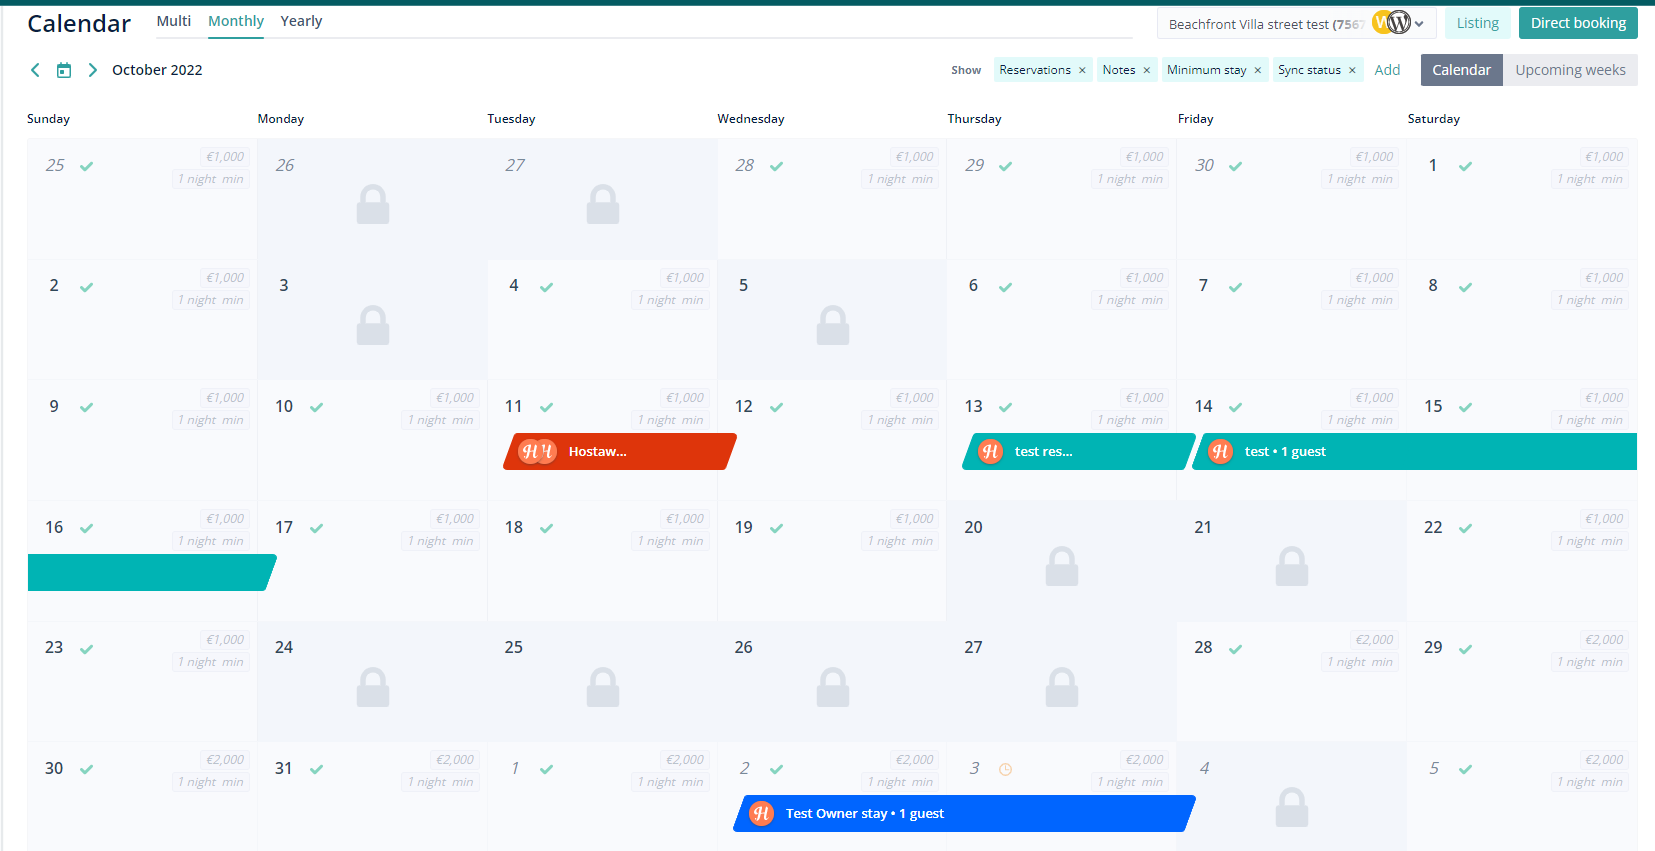This screenshot has height=851, width=1655.
Task: Switch to the Multi calendar tab
Action: 173,21
